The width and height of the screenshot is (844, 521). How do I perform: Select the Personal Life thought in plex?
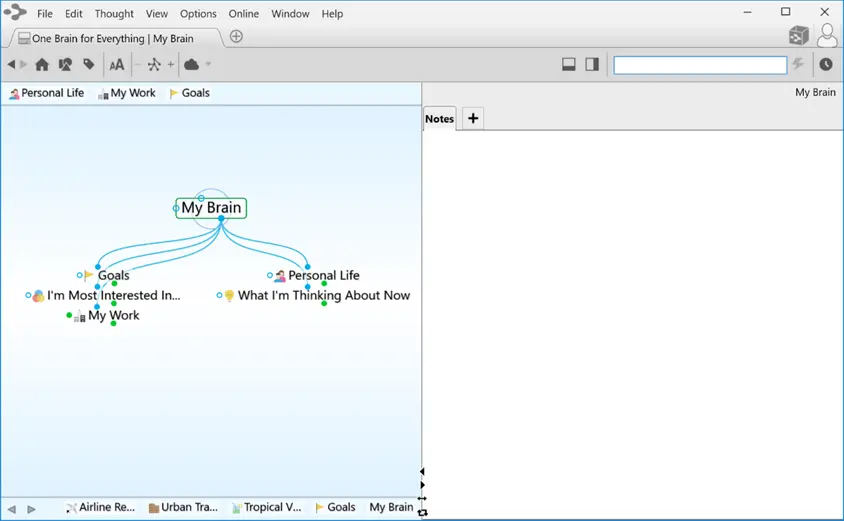point(323,275)
